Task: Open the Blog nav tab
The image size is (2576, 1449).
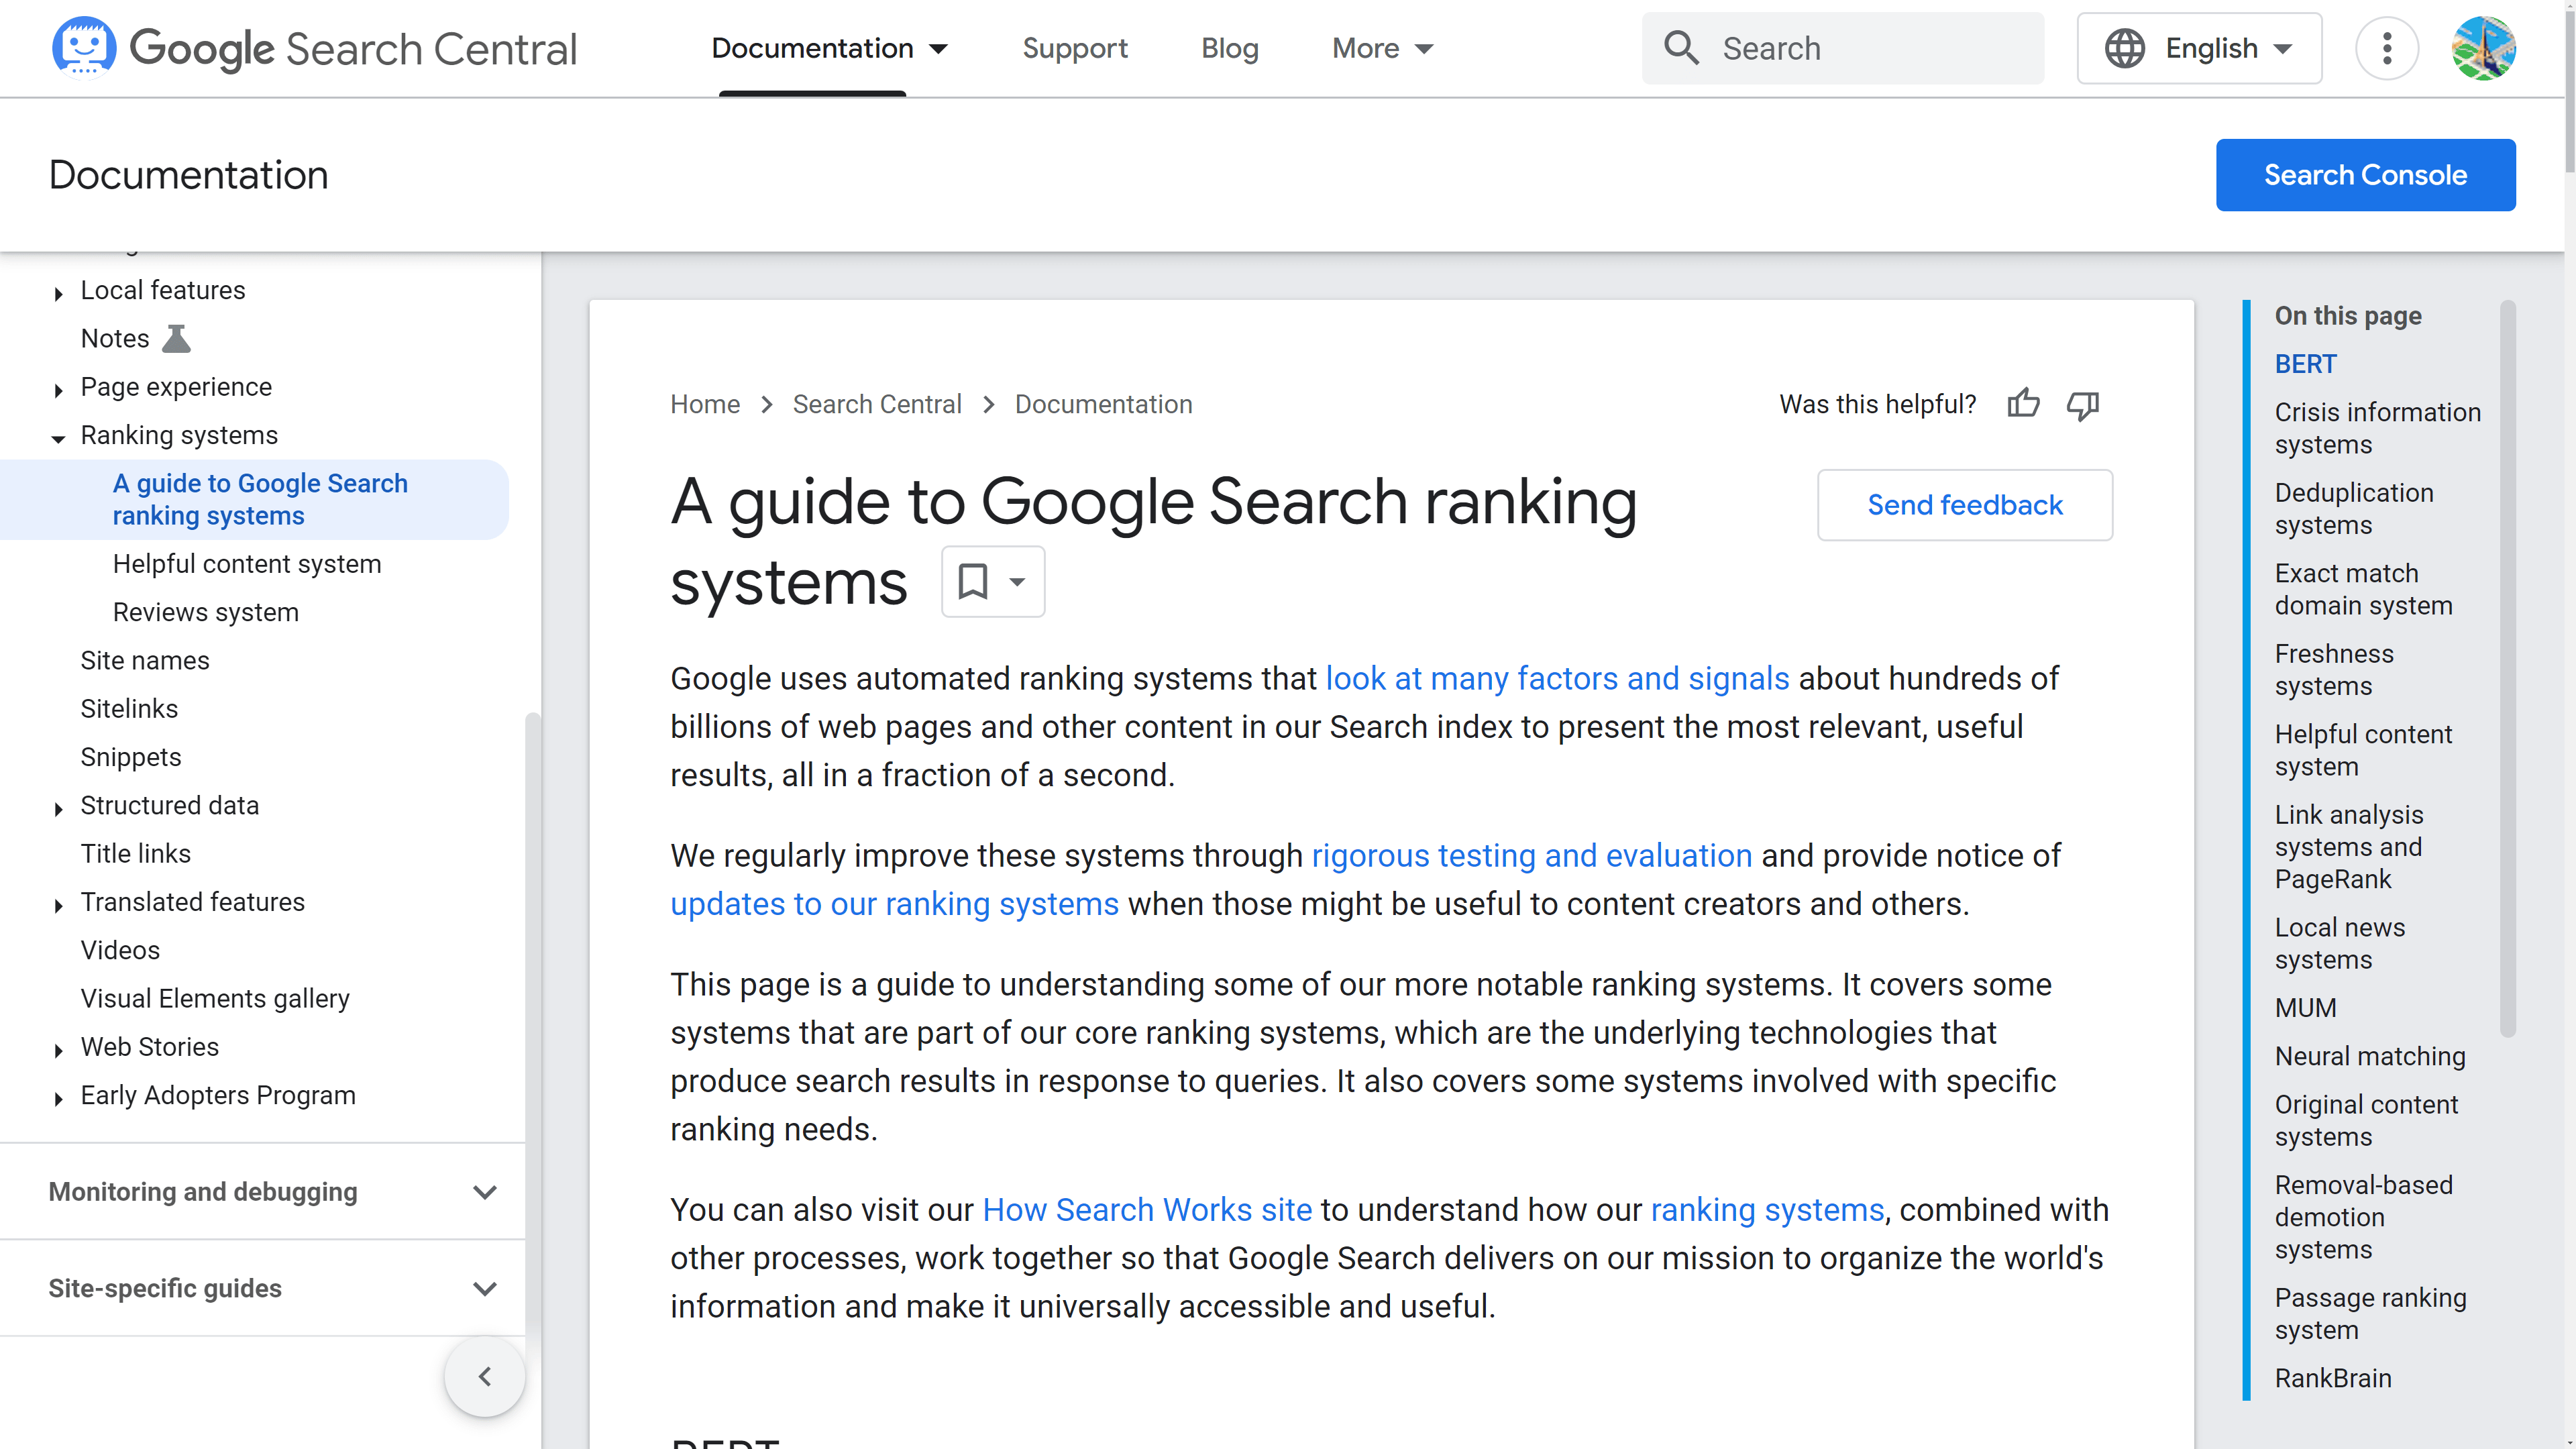Action: tap(1229, 48)
